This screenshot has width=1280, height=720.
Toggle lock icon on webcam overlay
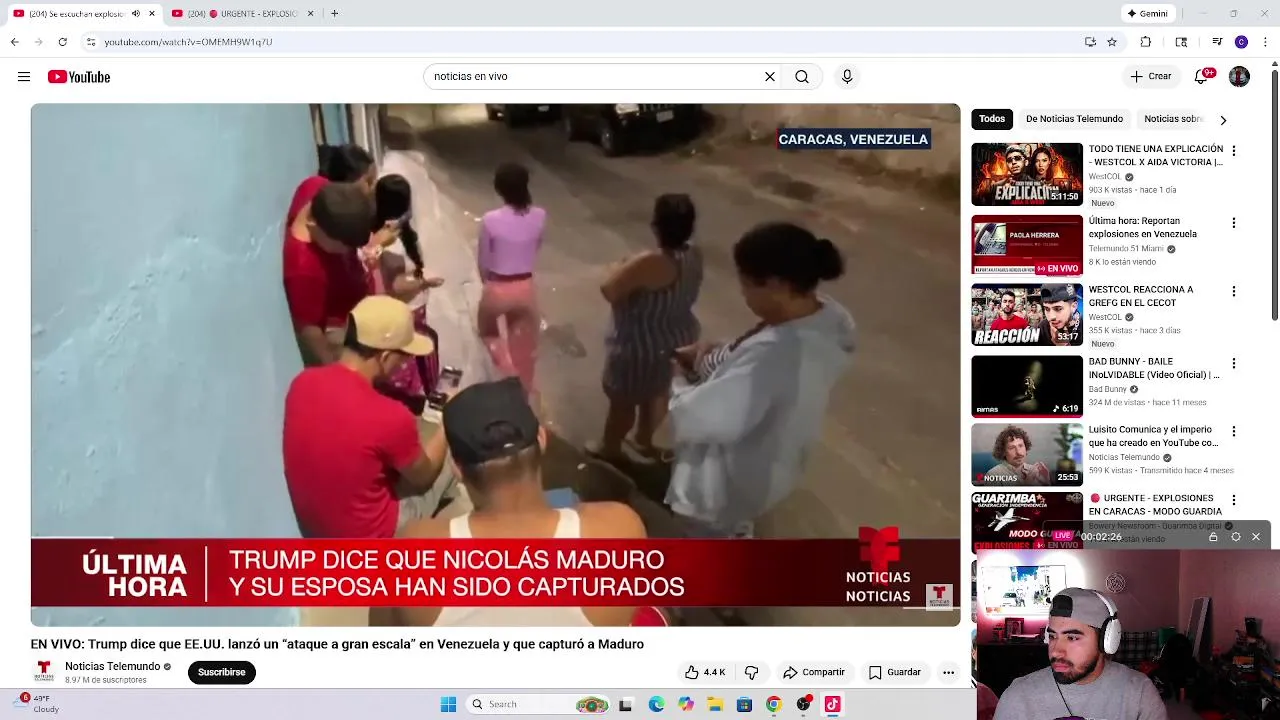click(x=1213, y=537)
